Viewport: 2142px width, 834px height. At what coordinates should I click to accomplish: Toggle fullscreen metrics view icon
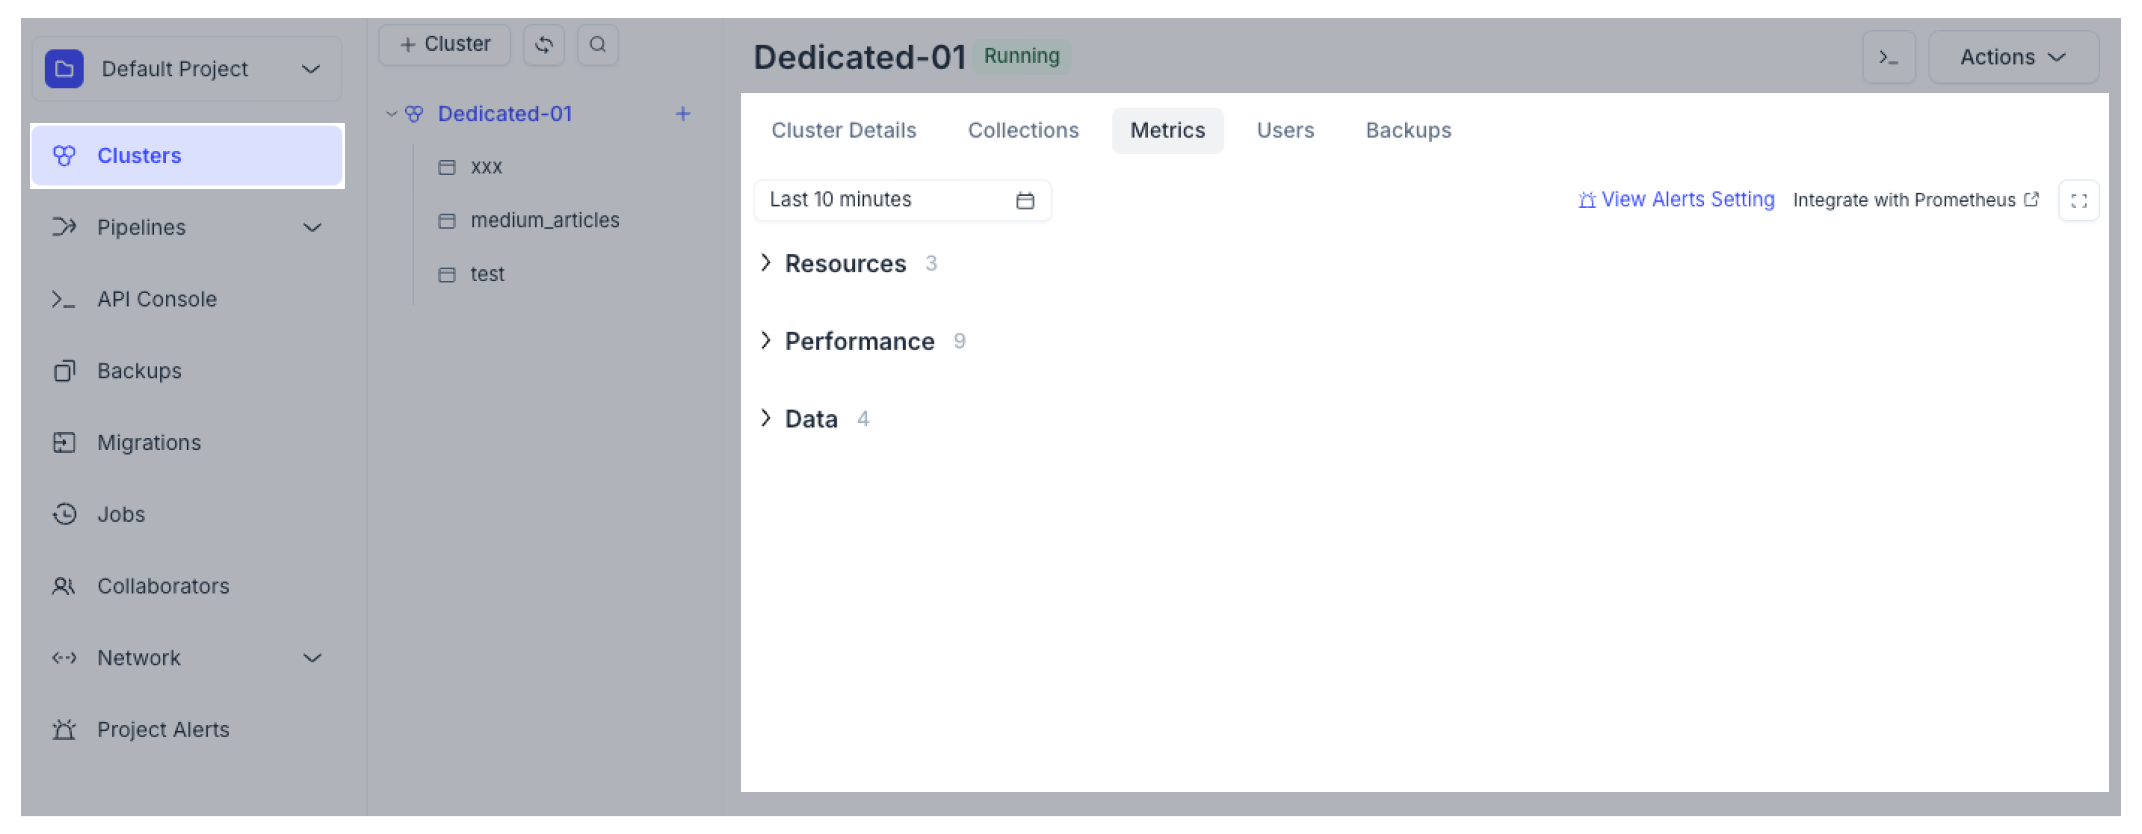tap(2078, 201)
